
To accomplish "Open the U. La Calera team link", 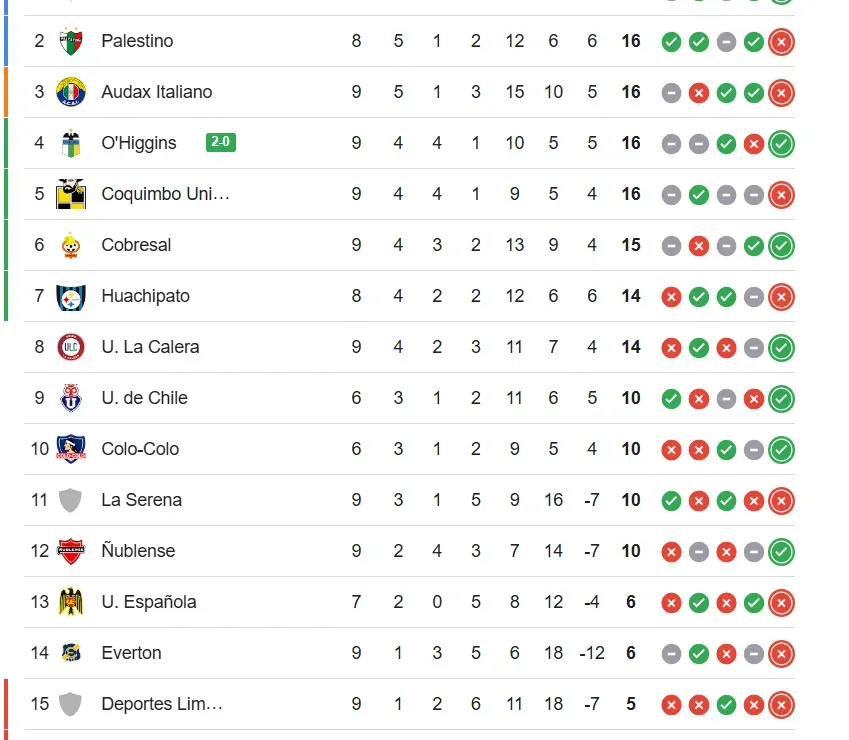I will [150, 347].
